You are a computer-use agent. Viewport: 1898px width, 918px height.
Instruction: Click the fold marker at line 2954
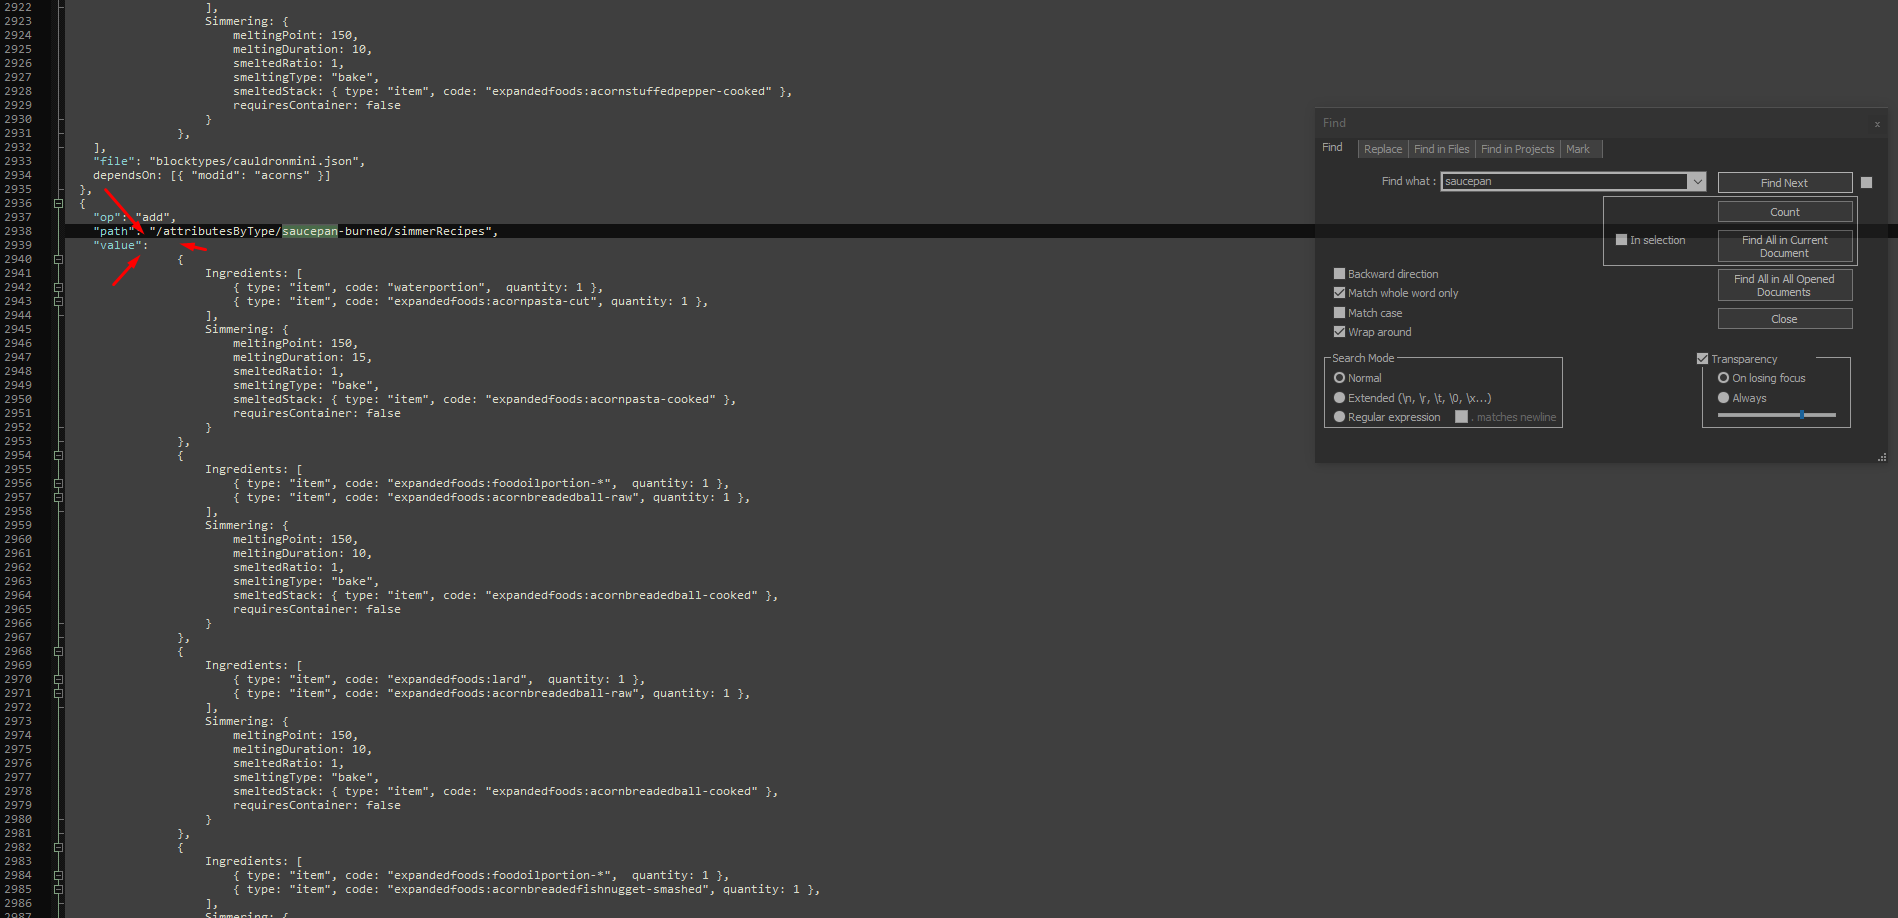tap(58, 455)
